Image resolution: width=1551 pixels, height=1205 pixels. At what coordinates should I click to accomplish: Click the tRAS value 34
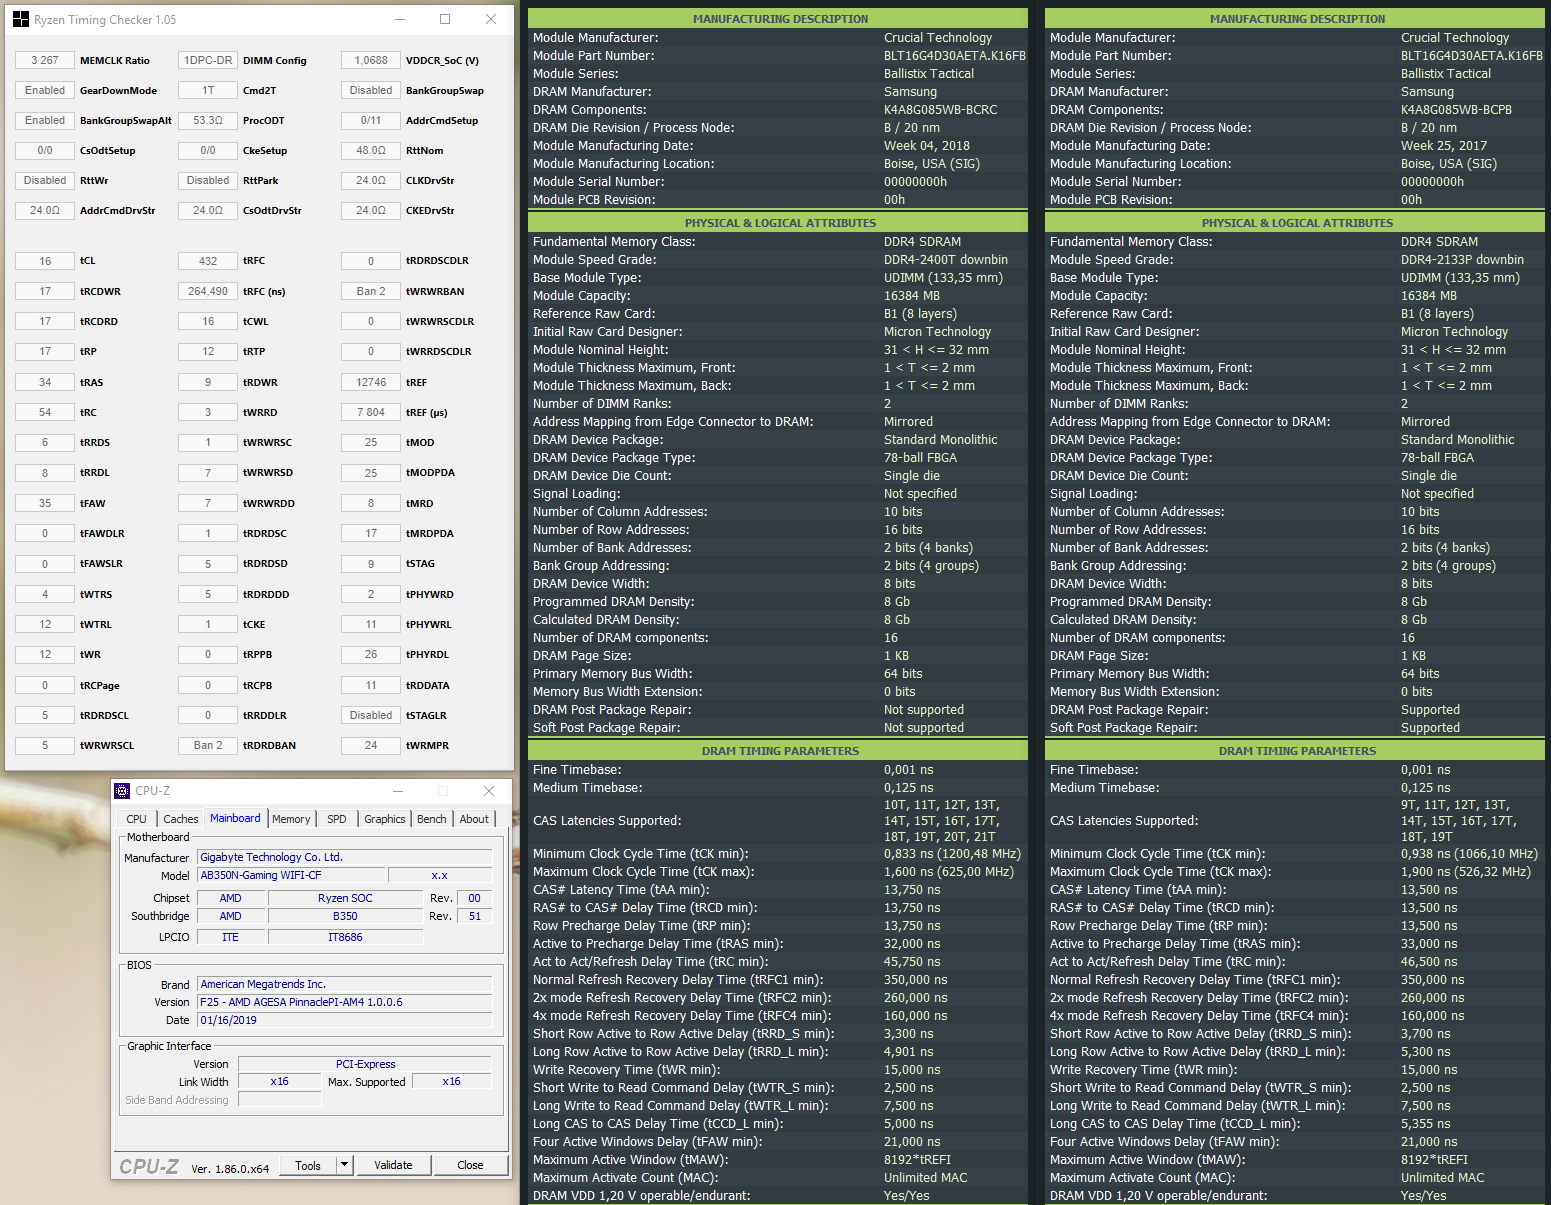[45, 382]
